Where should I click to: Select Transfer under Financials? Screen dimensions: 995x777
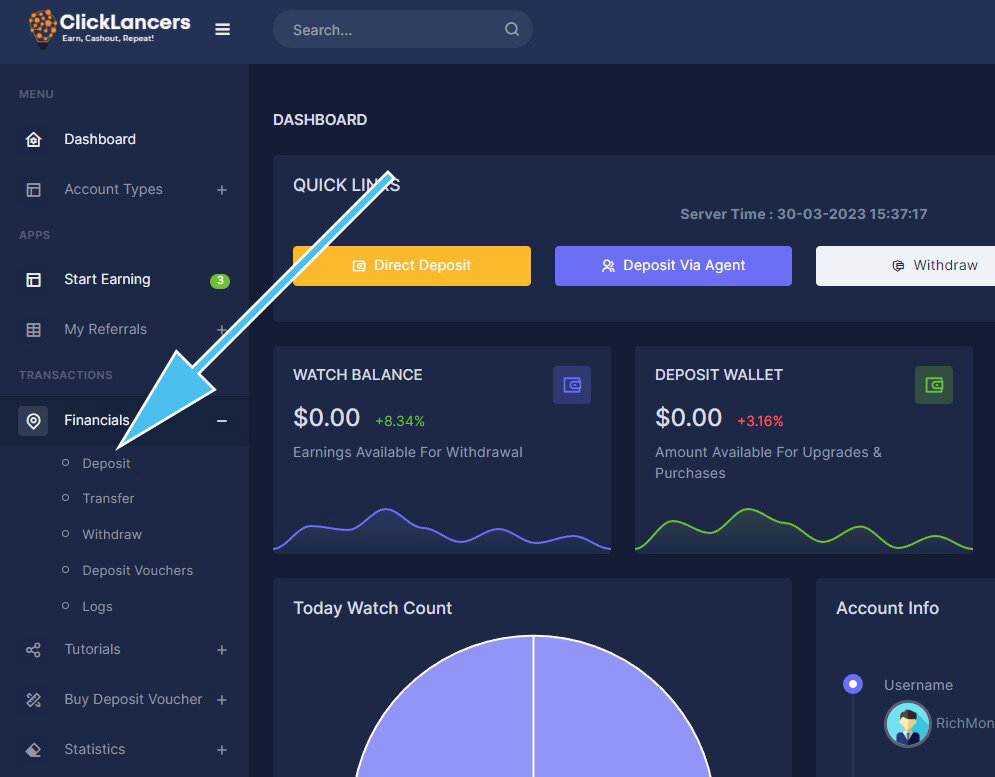pyautogui.click(x=108, y=498)
